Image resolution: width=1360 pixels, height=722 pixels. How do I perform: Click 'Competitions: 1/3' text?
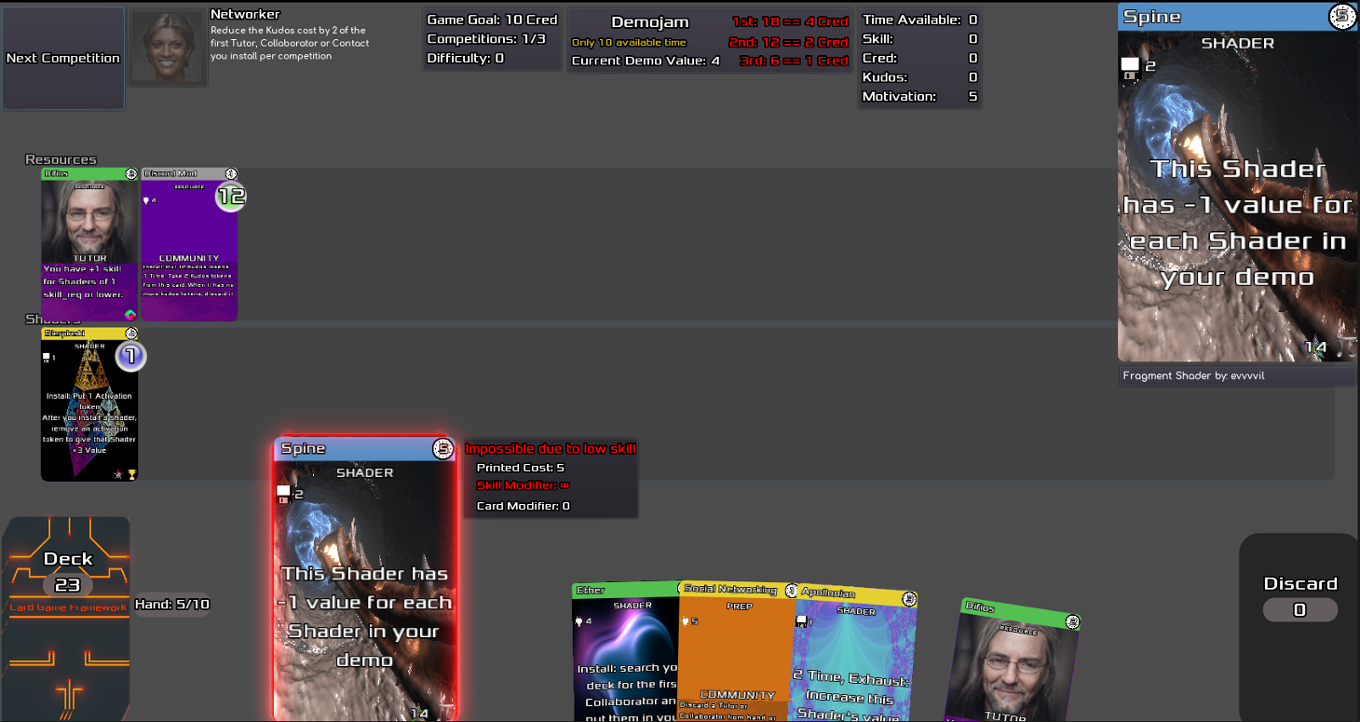[486, 39]
